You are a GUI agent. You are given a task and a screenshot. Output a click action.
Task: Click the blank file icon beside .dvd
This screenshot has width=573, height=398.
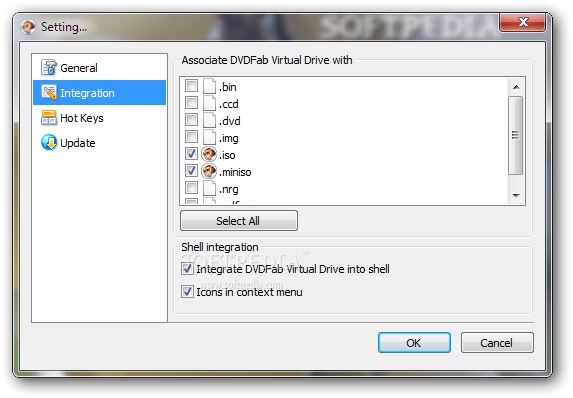tap(209, 120)
